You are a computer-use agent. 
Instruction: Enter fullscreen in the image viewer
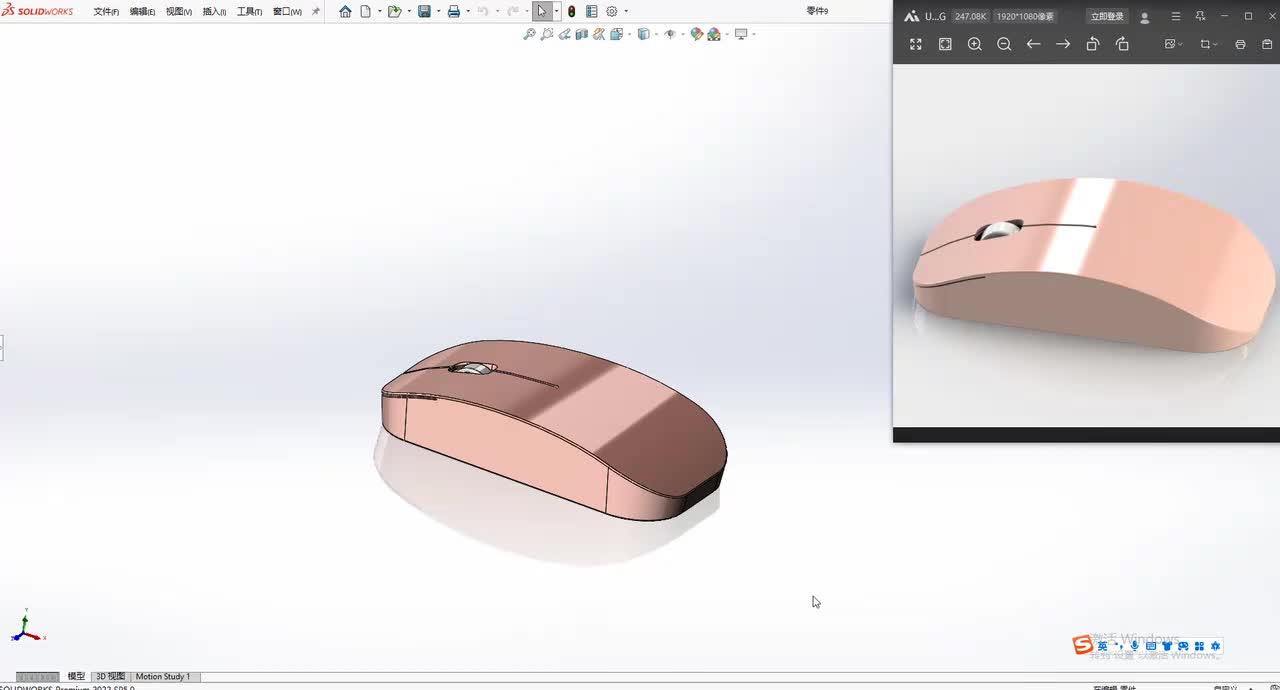tap(915, 44)
